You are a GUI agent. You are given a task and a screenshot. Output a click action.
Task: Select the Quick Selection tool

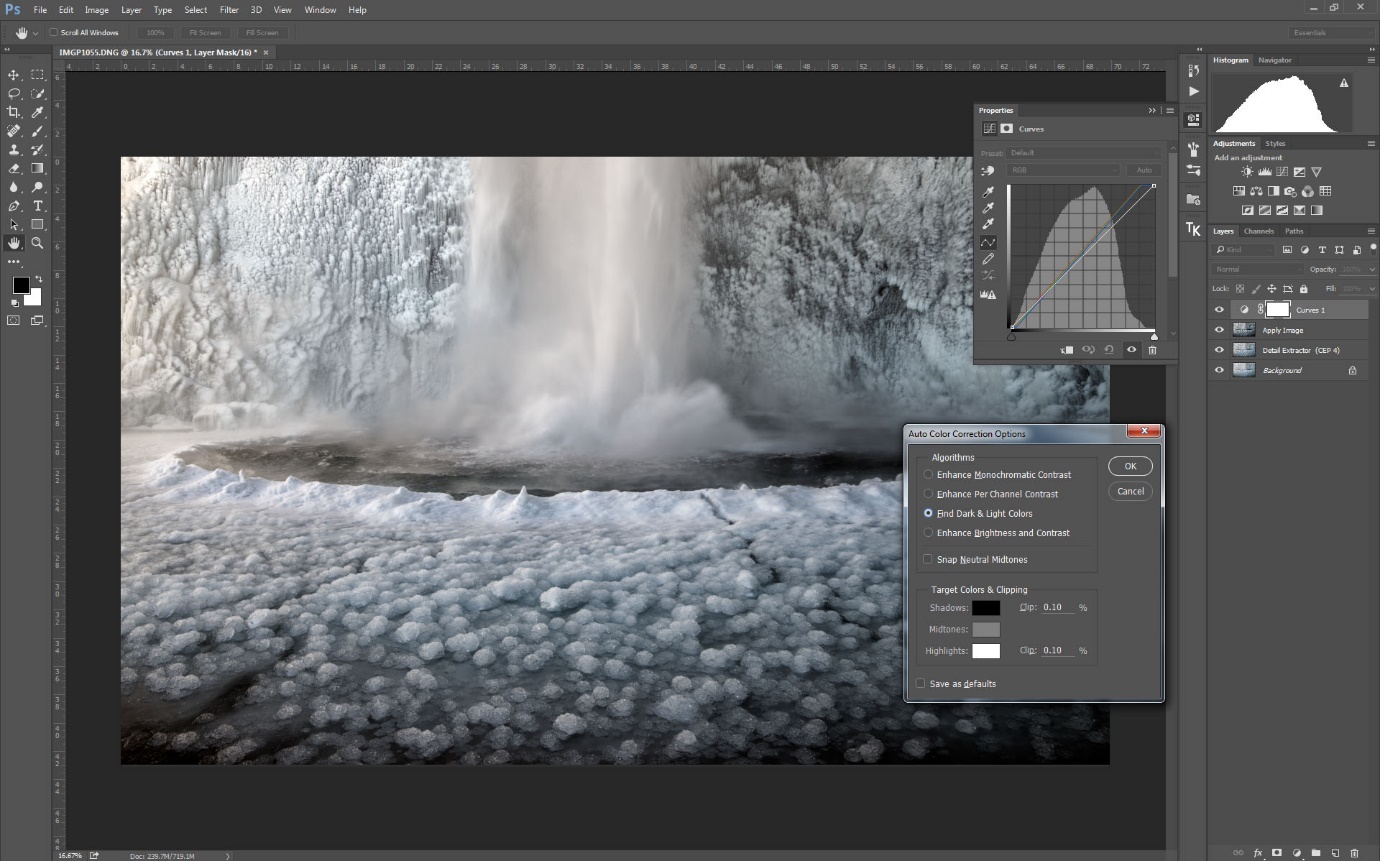[x=37, y=93]
